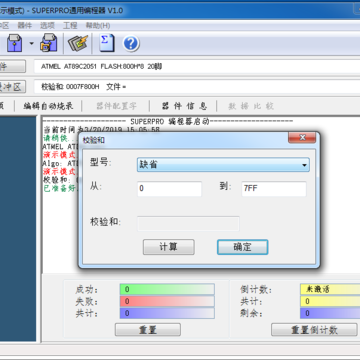Expand the 型号 dropdown showing 缺省
Viewport: 360px width, 360px height.
pyautogui.click(x=223, y=165)
